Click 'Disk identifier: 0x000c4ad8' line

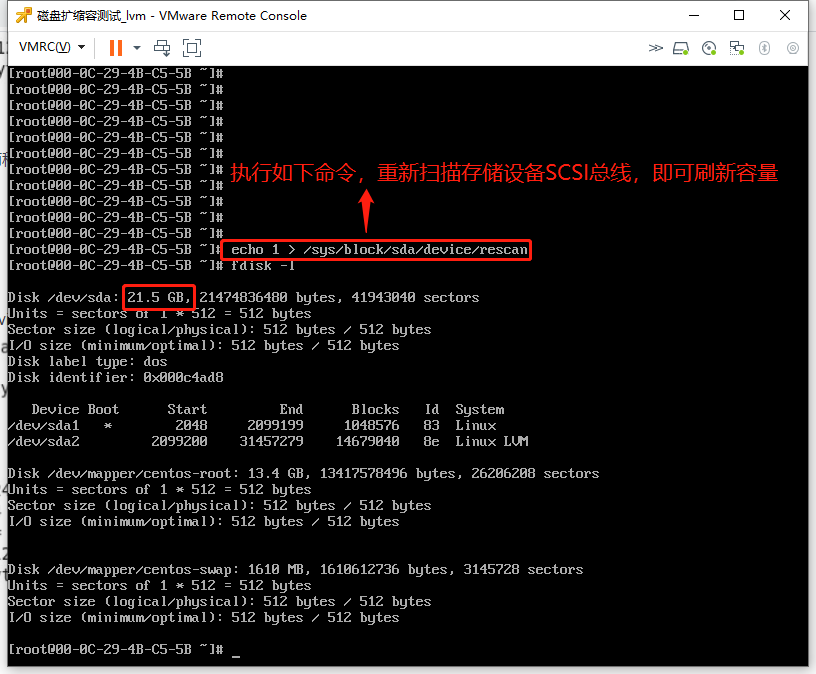[116, 378]
